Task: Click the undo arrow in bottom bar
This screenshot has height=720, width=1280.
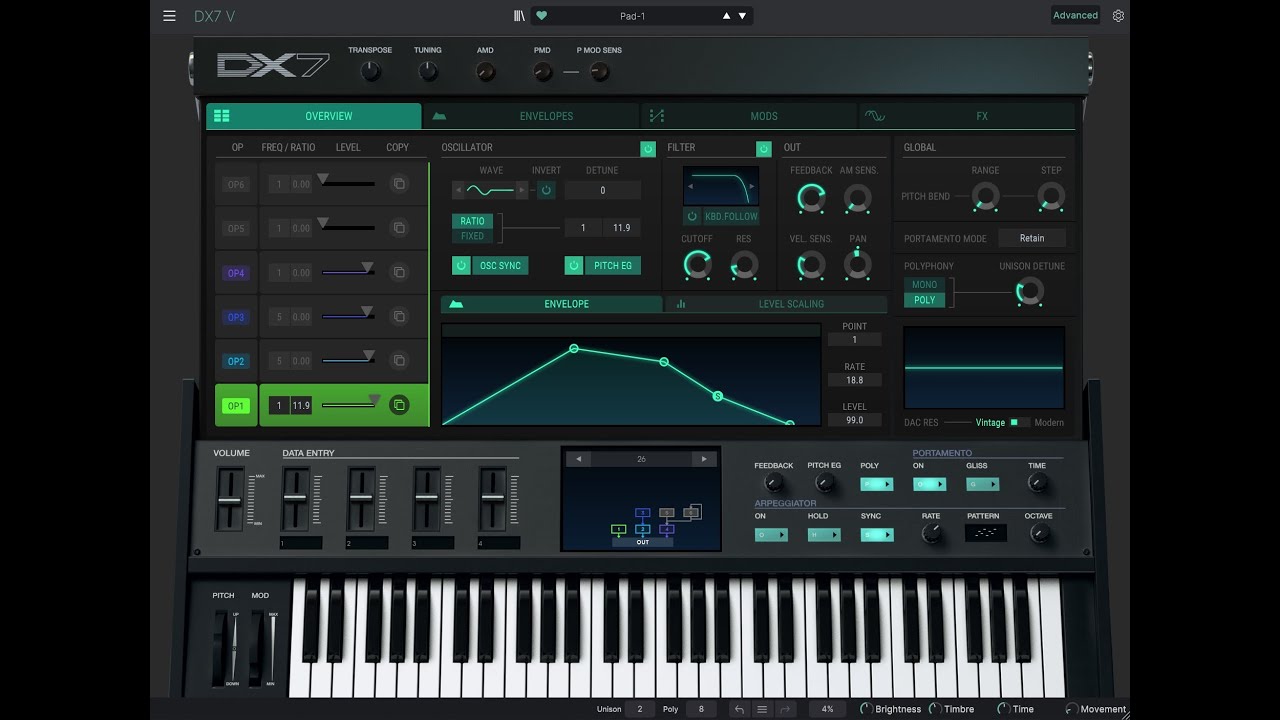Action: click(x=739, y=709)
